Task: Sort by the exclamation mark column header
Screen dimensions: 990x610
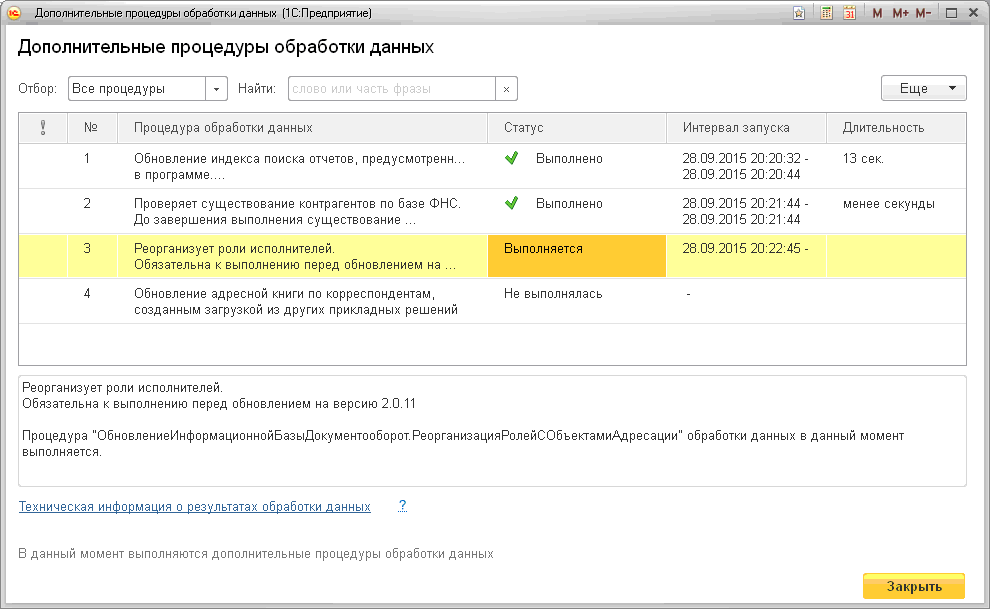Action: pos(43,128)
